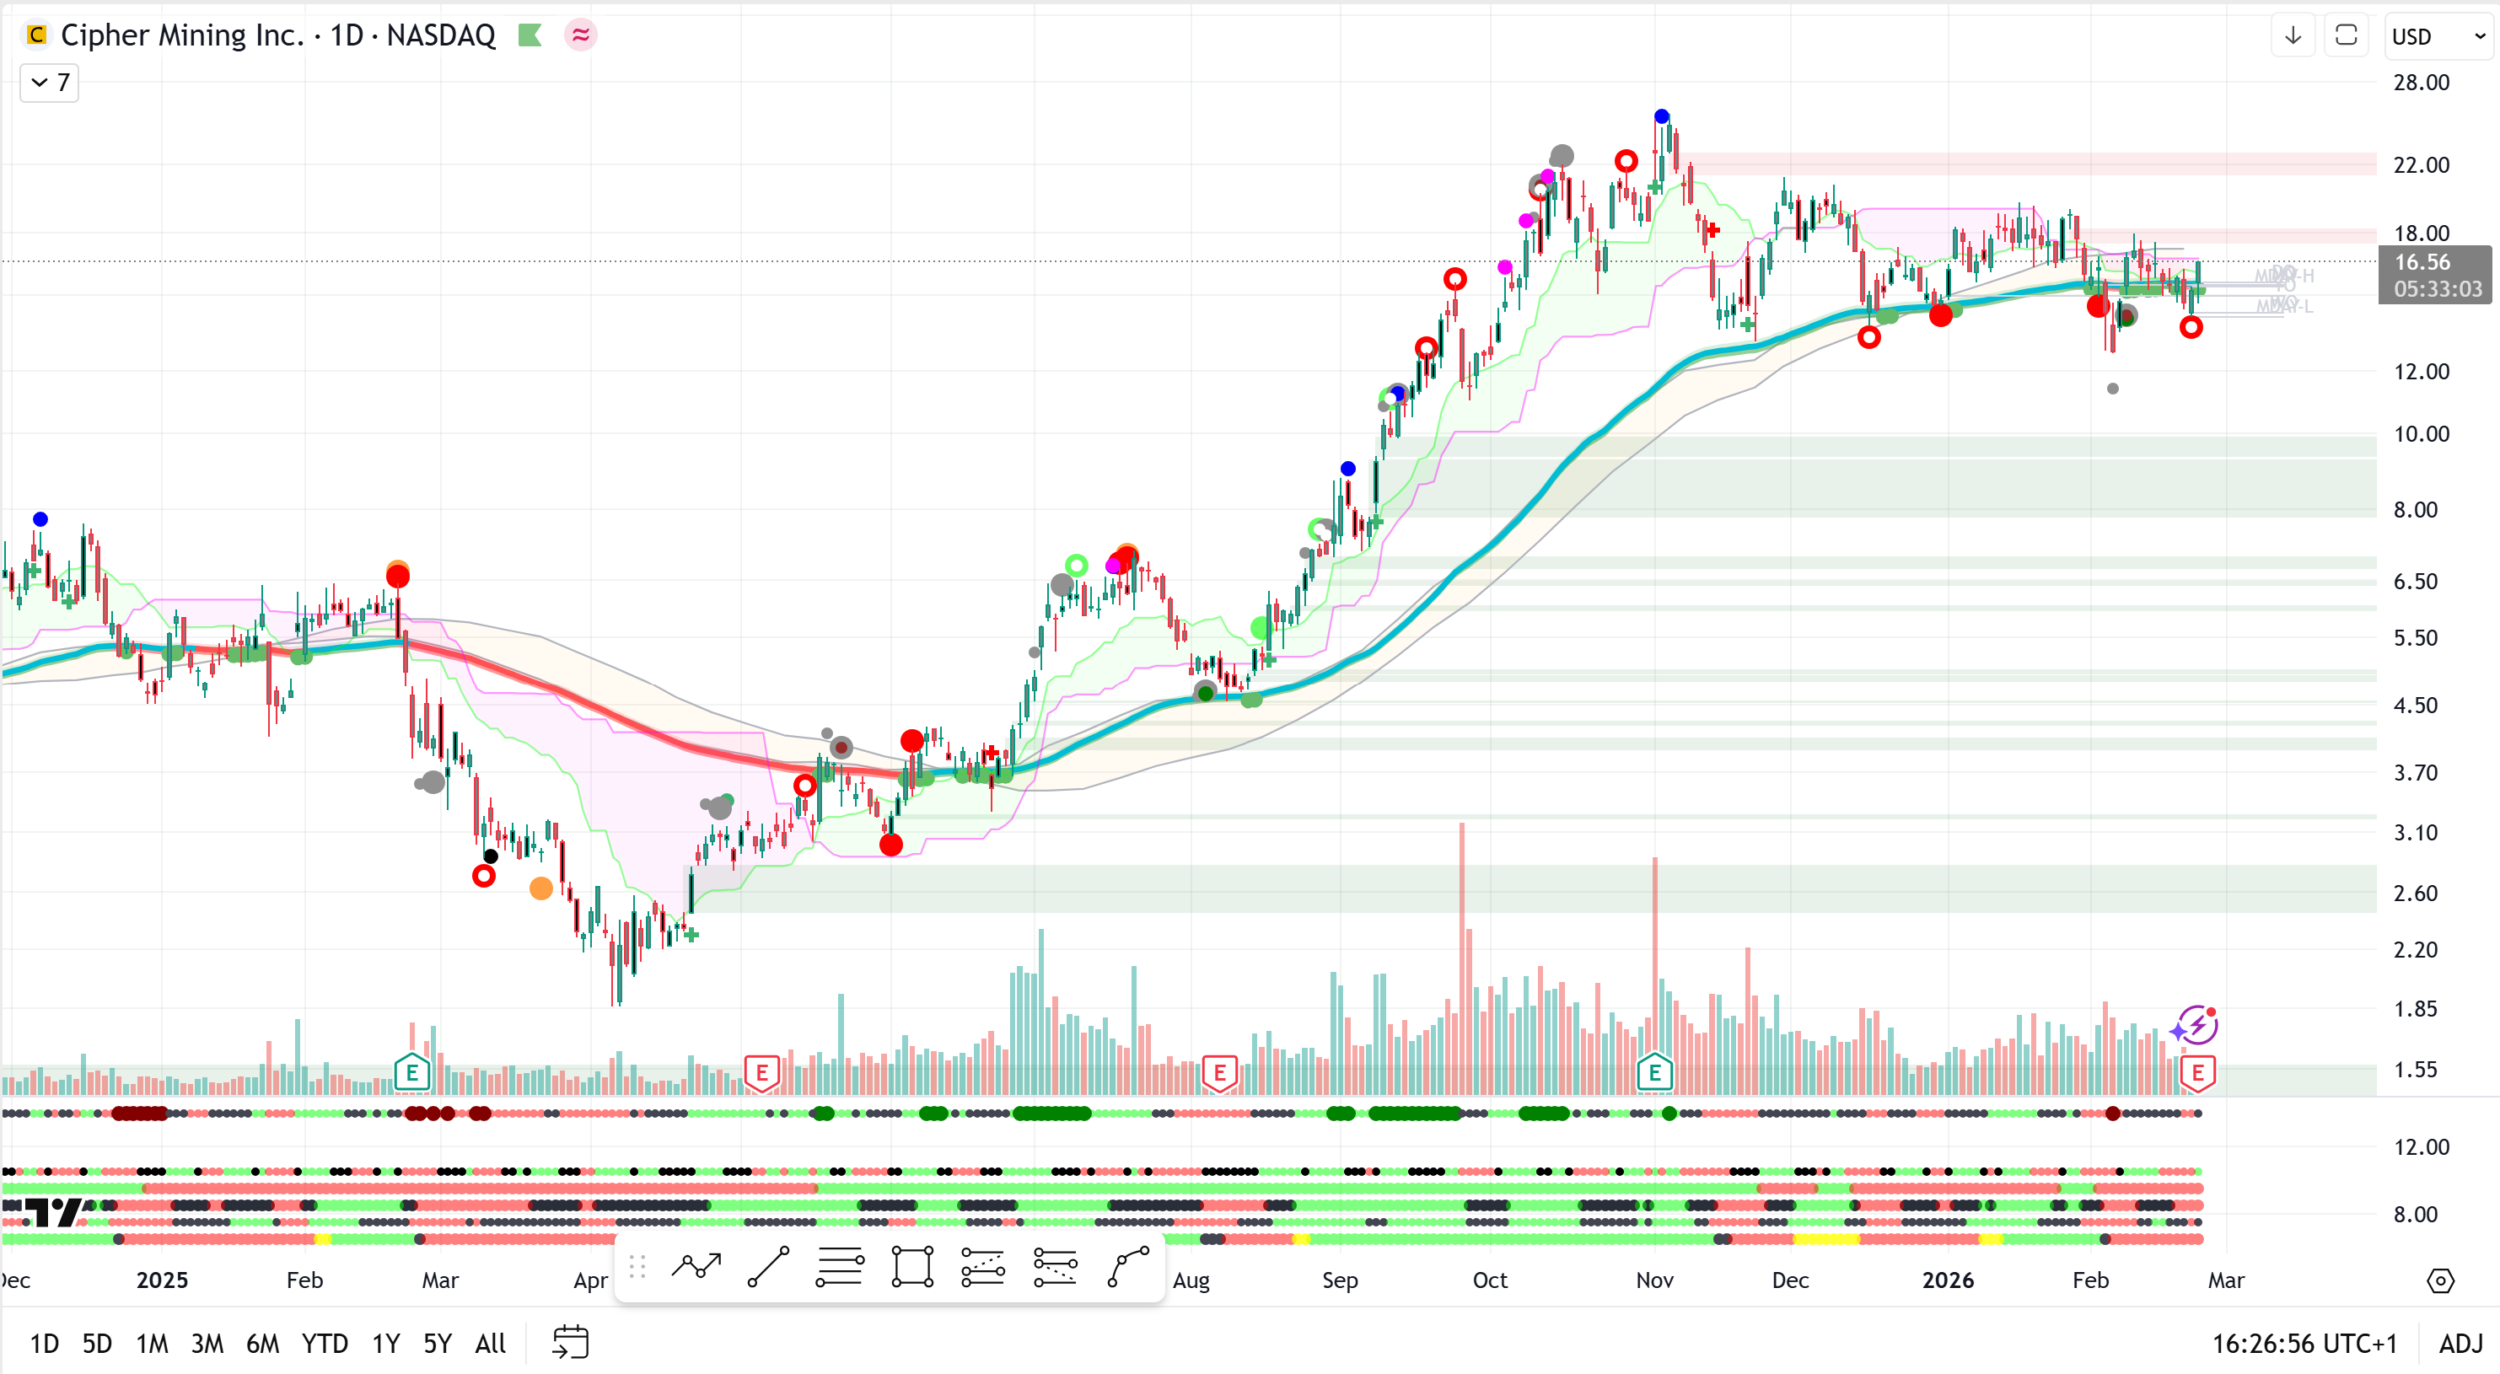Select the rectangle drawing tool

tap(912, 1267)
